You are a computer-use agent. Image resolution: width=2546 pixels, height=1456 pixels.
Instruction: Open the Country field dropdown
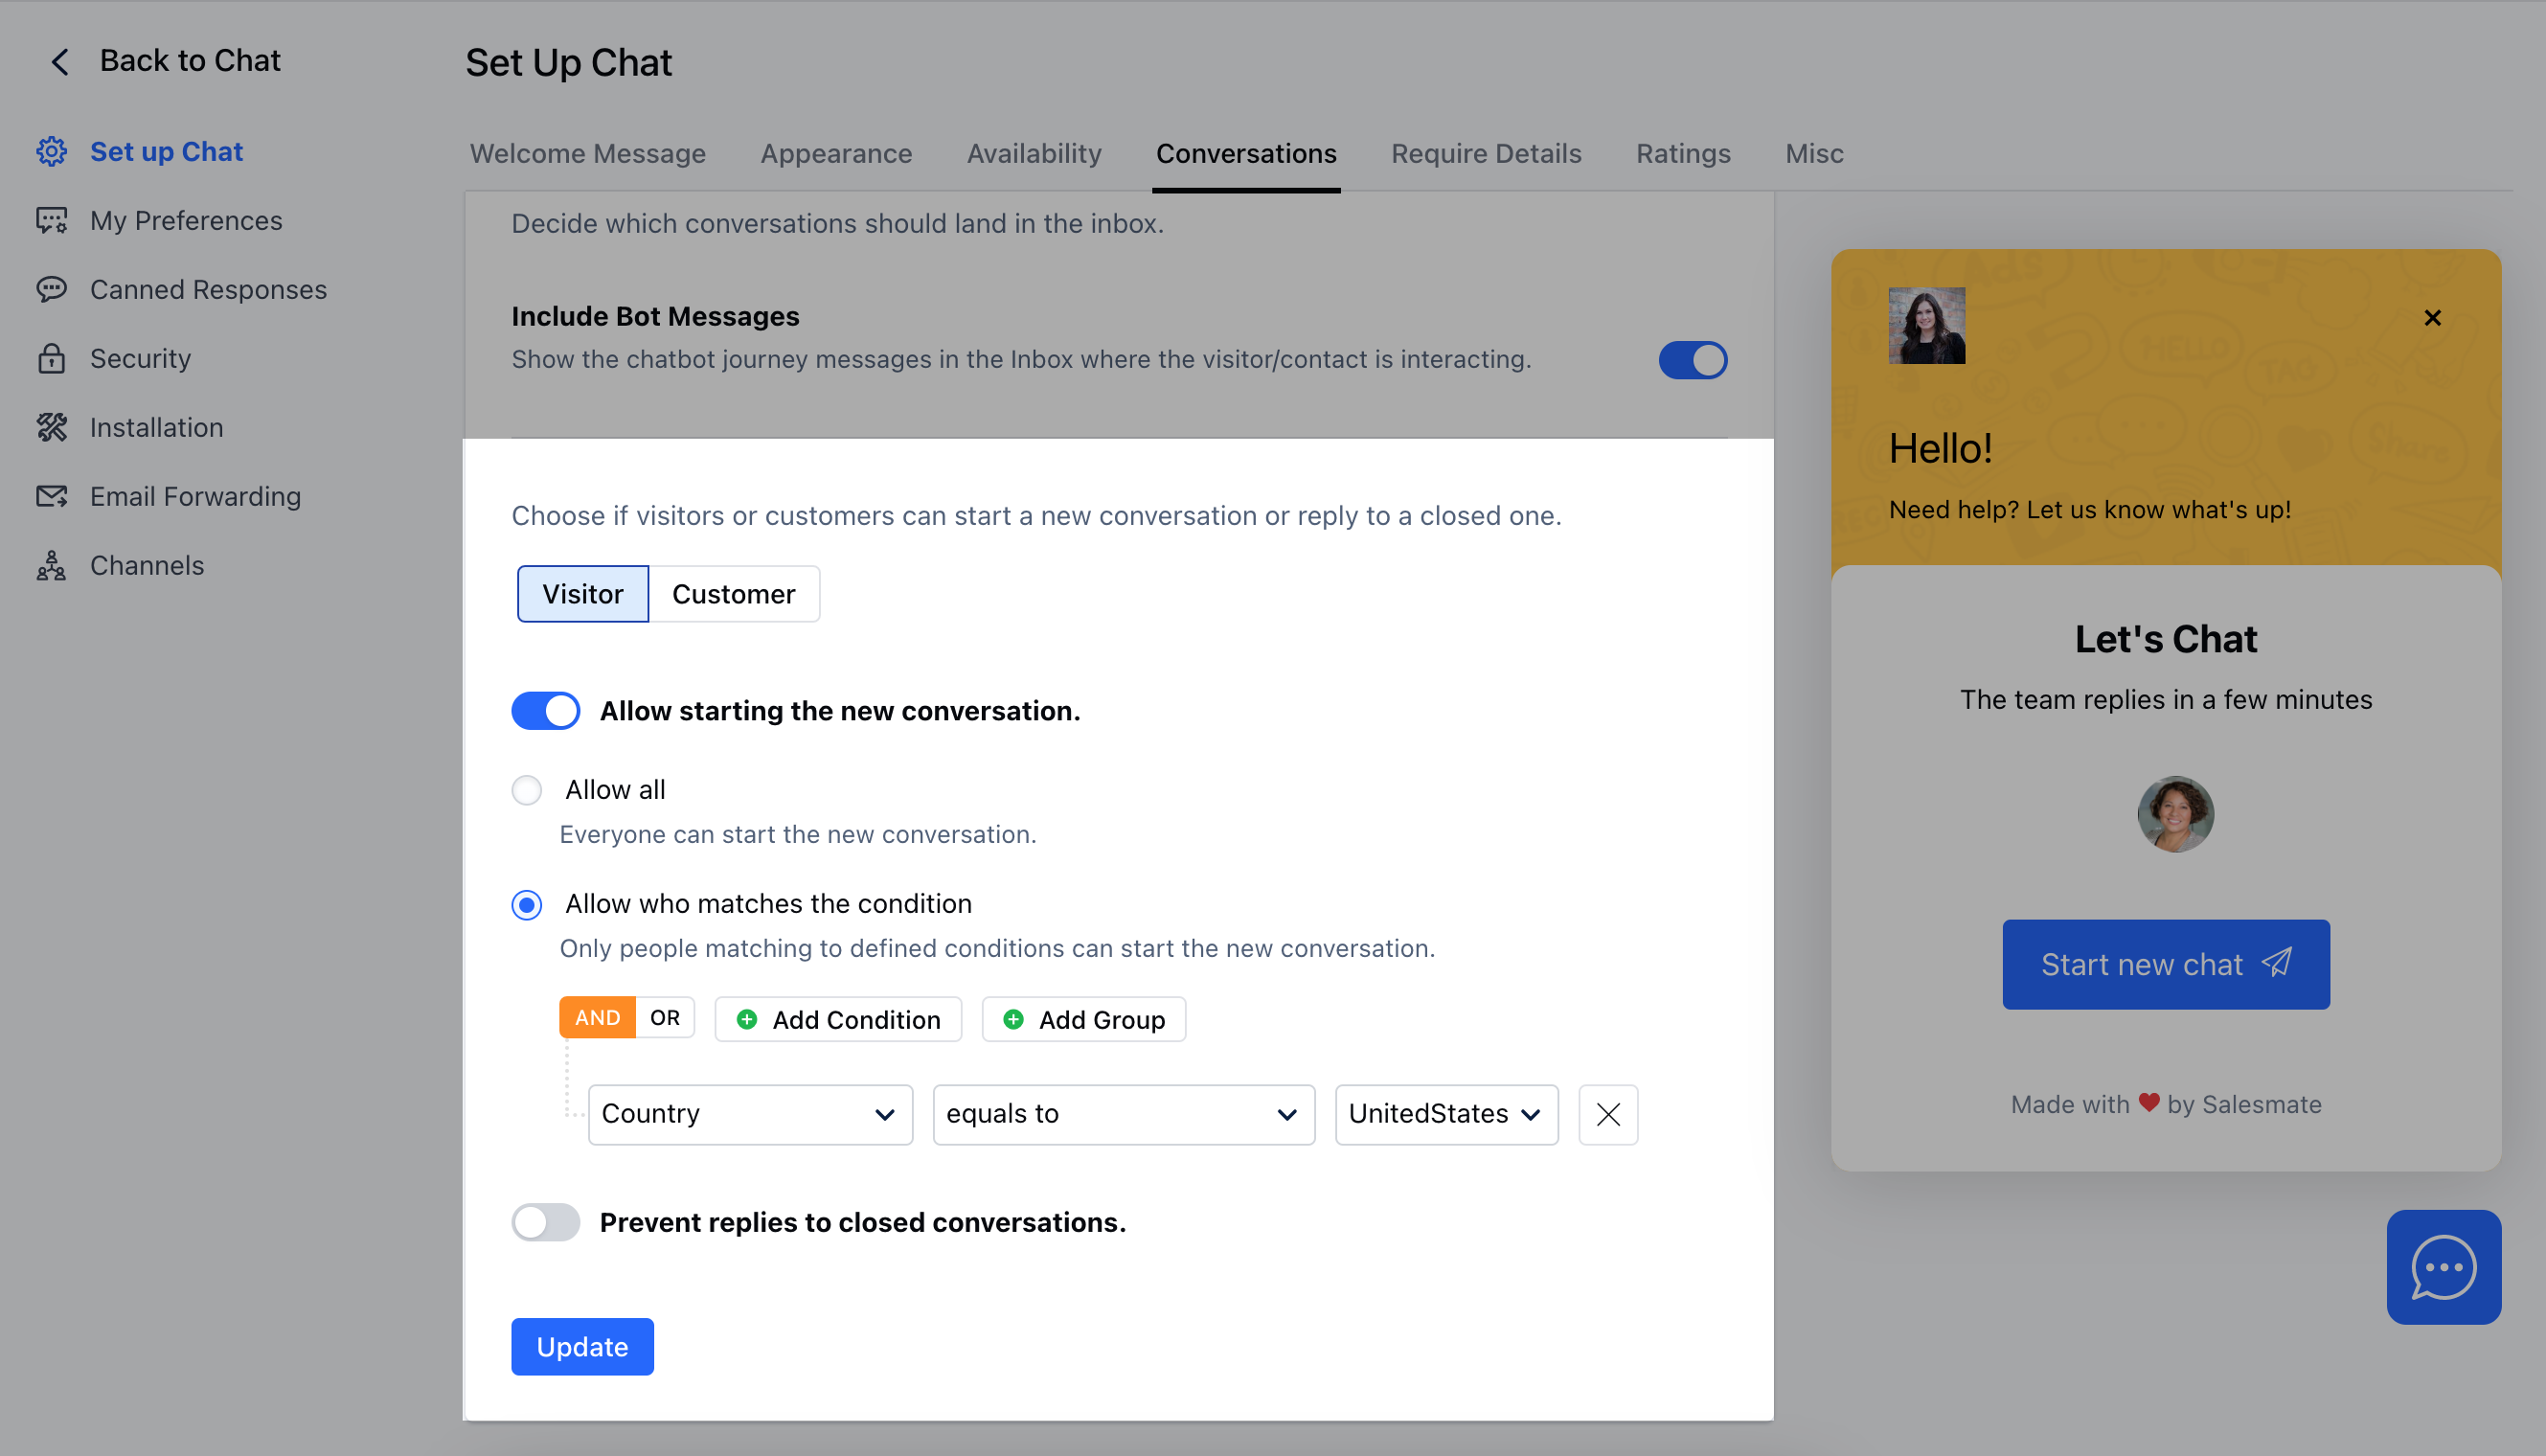750,1114
